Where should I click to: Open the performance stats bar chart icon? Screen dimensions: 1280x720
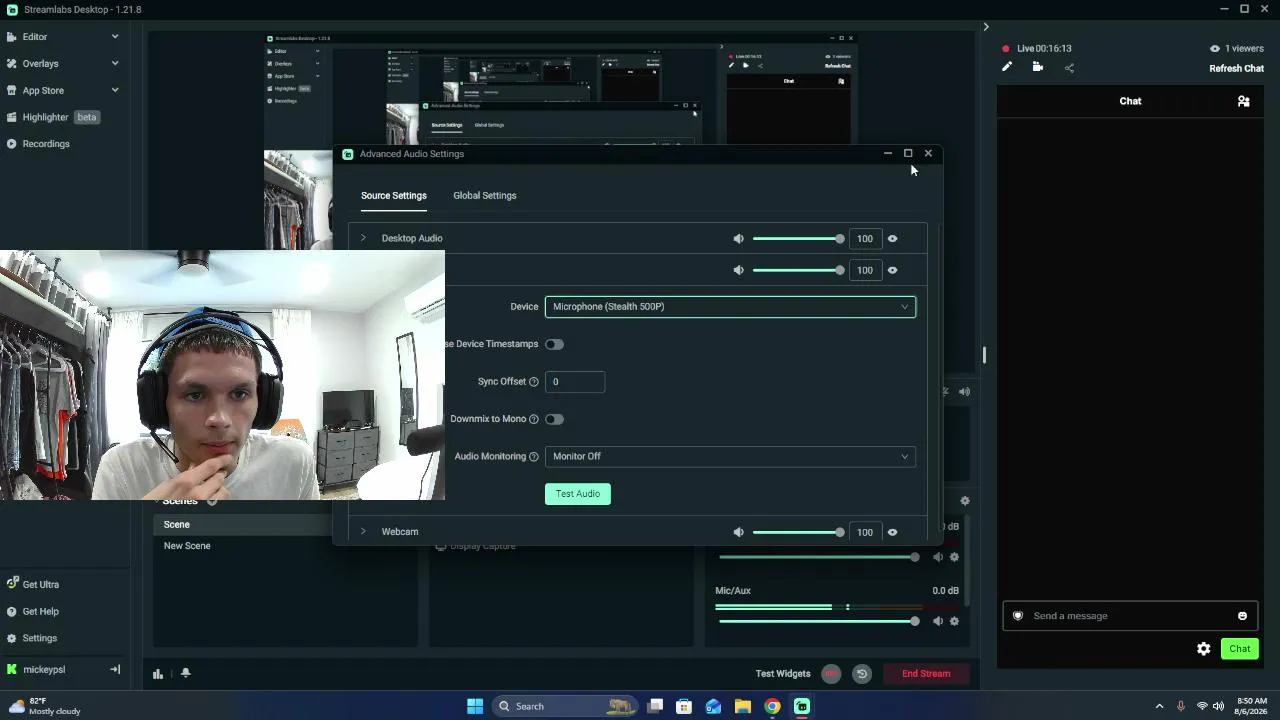pos(158,674)
